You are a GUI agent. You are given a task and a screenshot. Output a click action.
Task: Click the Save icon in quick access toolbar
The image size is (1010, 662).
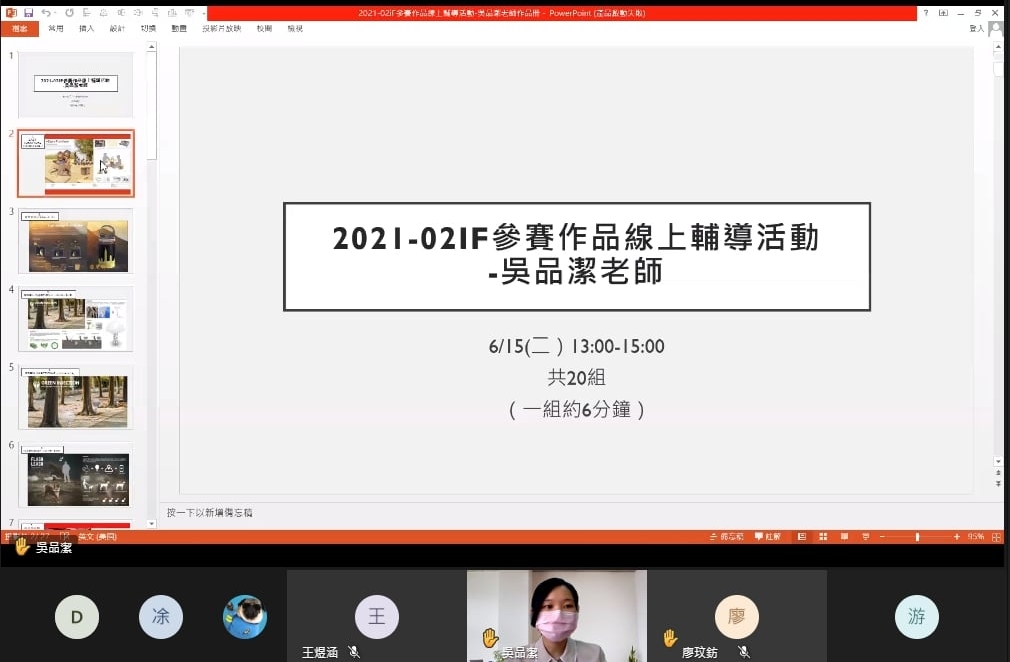point(28,13)
